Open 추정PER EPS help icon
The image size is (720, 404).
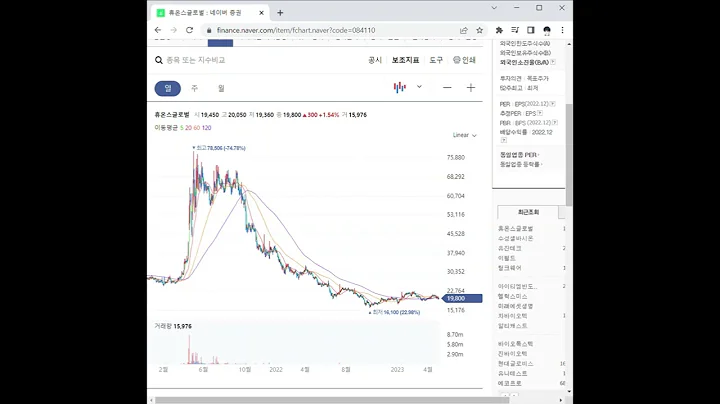pos(540,113)
